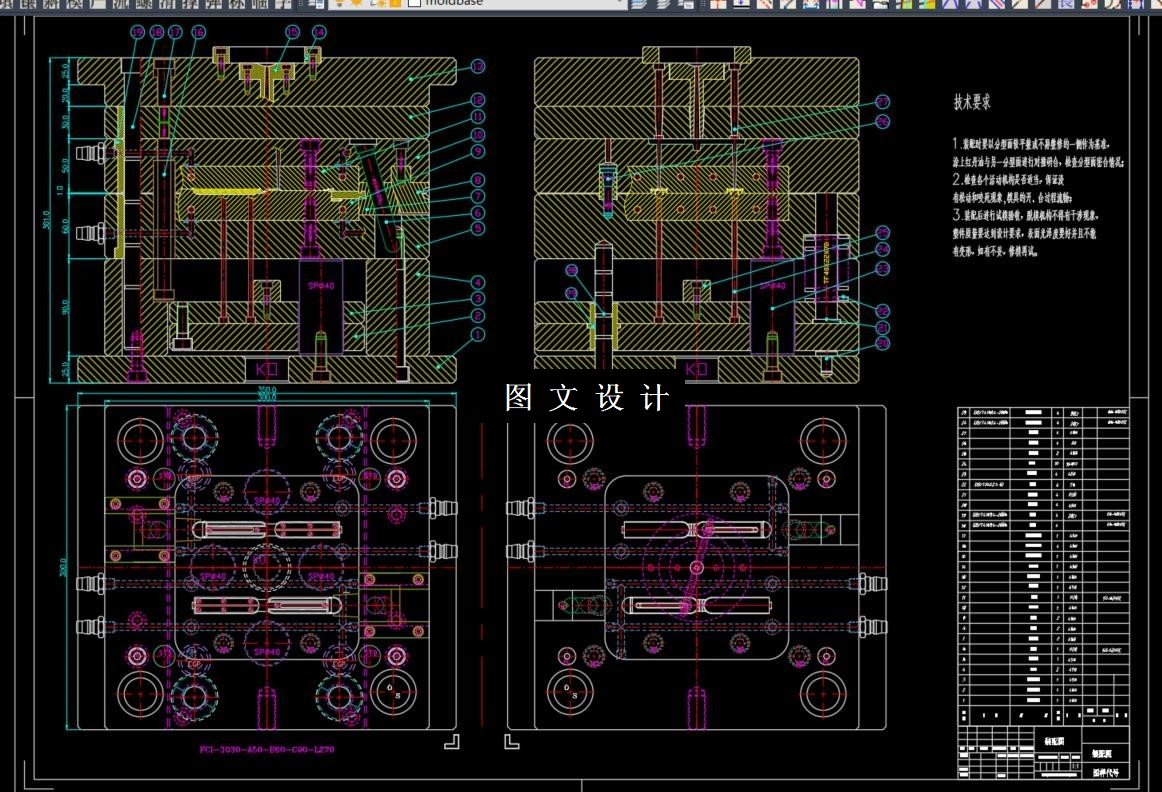Click the arrow at the right end of the layer list
The height and width of the screenshot is (792, 1162).
coord(620,3)
